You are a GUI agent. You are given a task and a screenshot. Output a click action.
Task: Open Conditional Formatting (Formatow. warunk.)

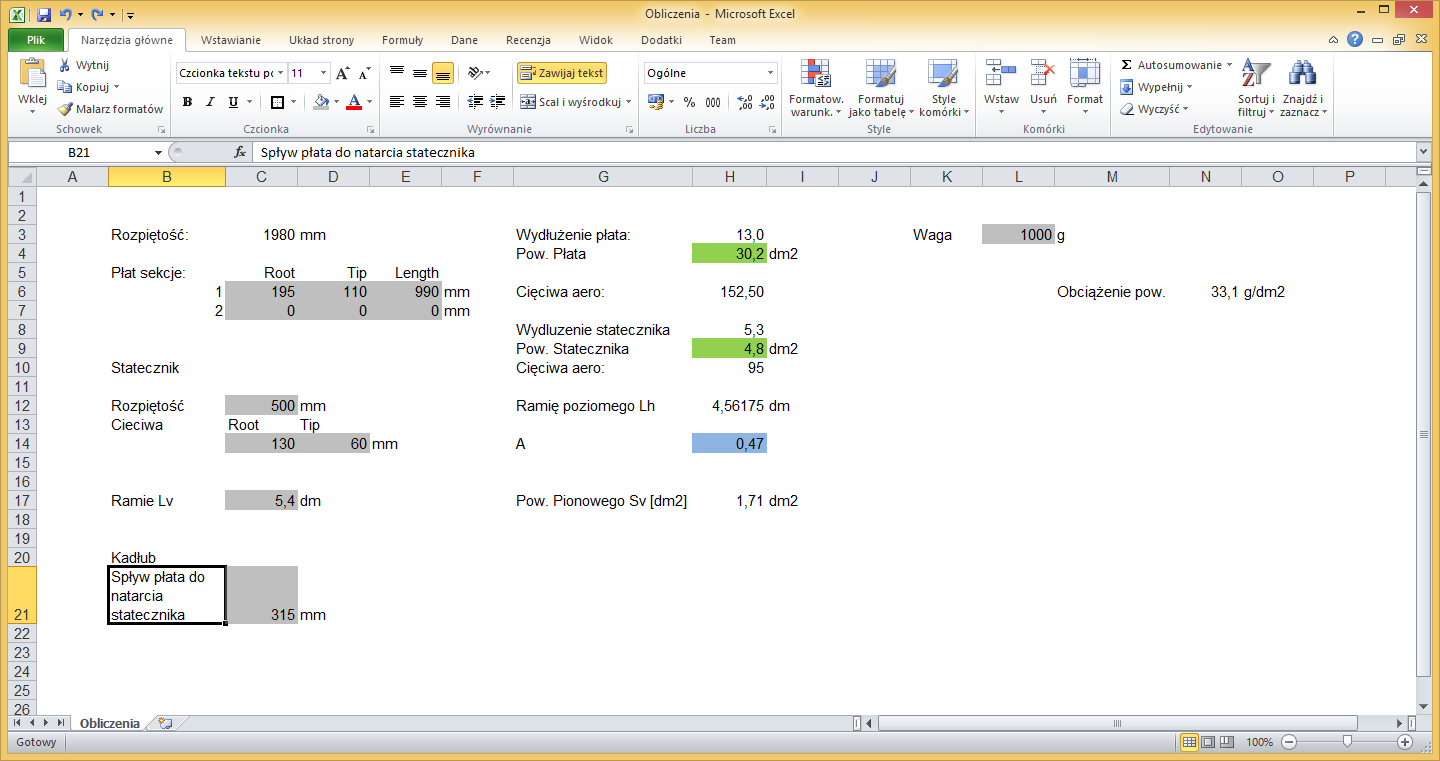[816, 74]
